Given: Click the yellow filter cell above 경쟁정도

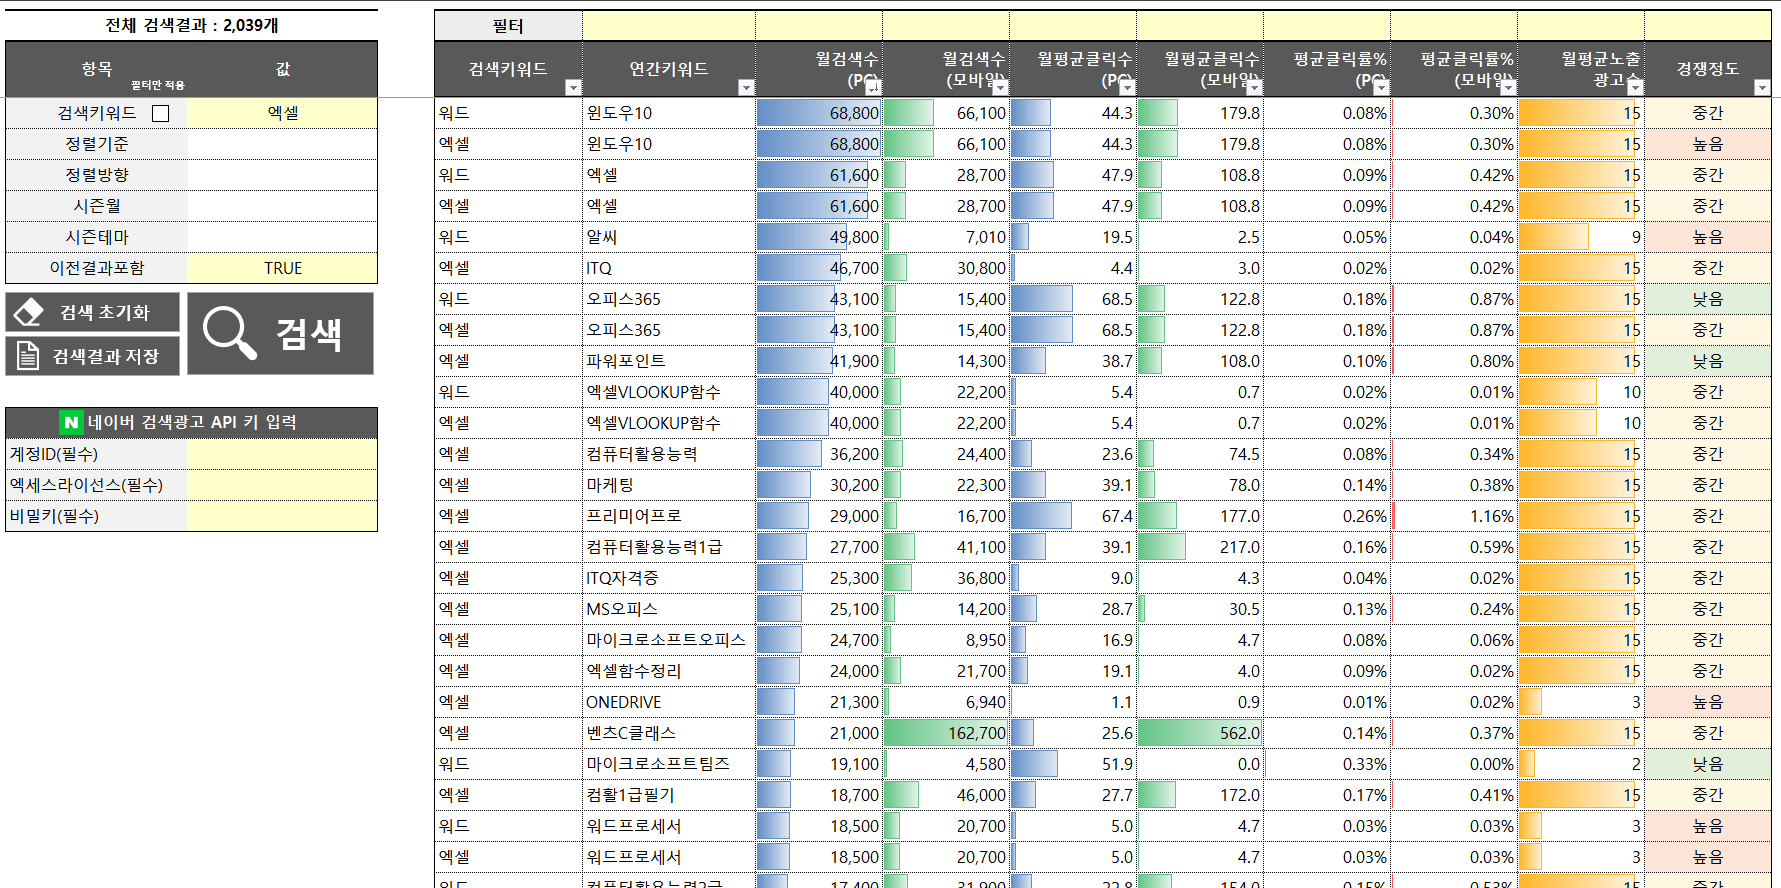Looking at the screenshot, I should (x=1708, y=26).
